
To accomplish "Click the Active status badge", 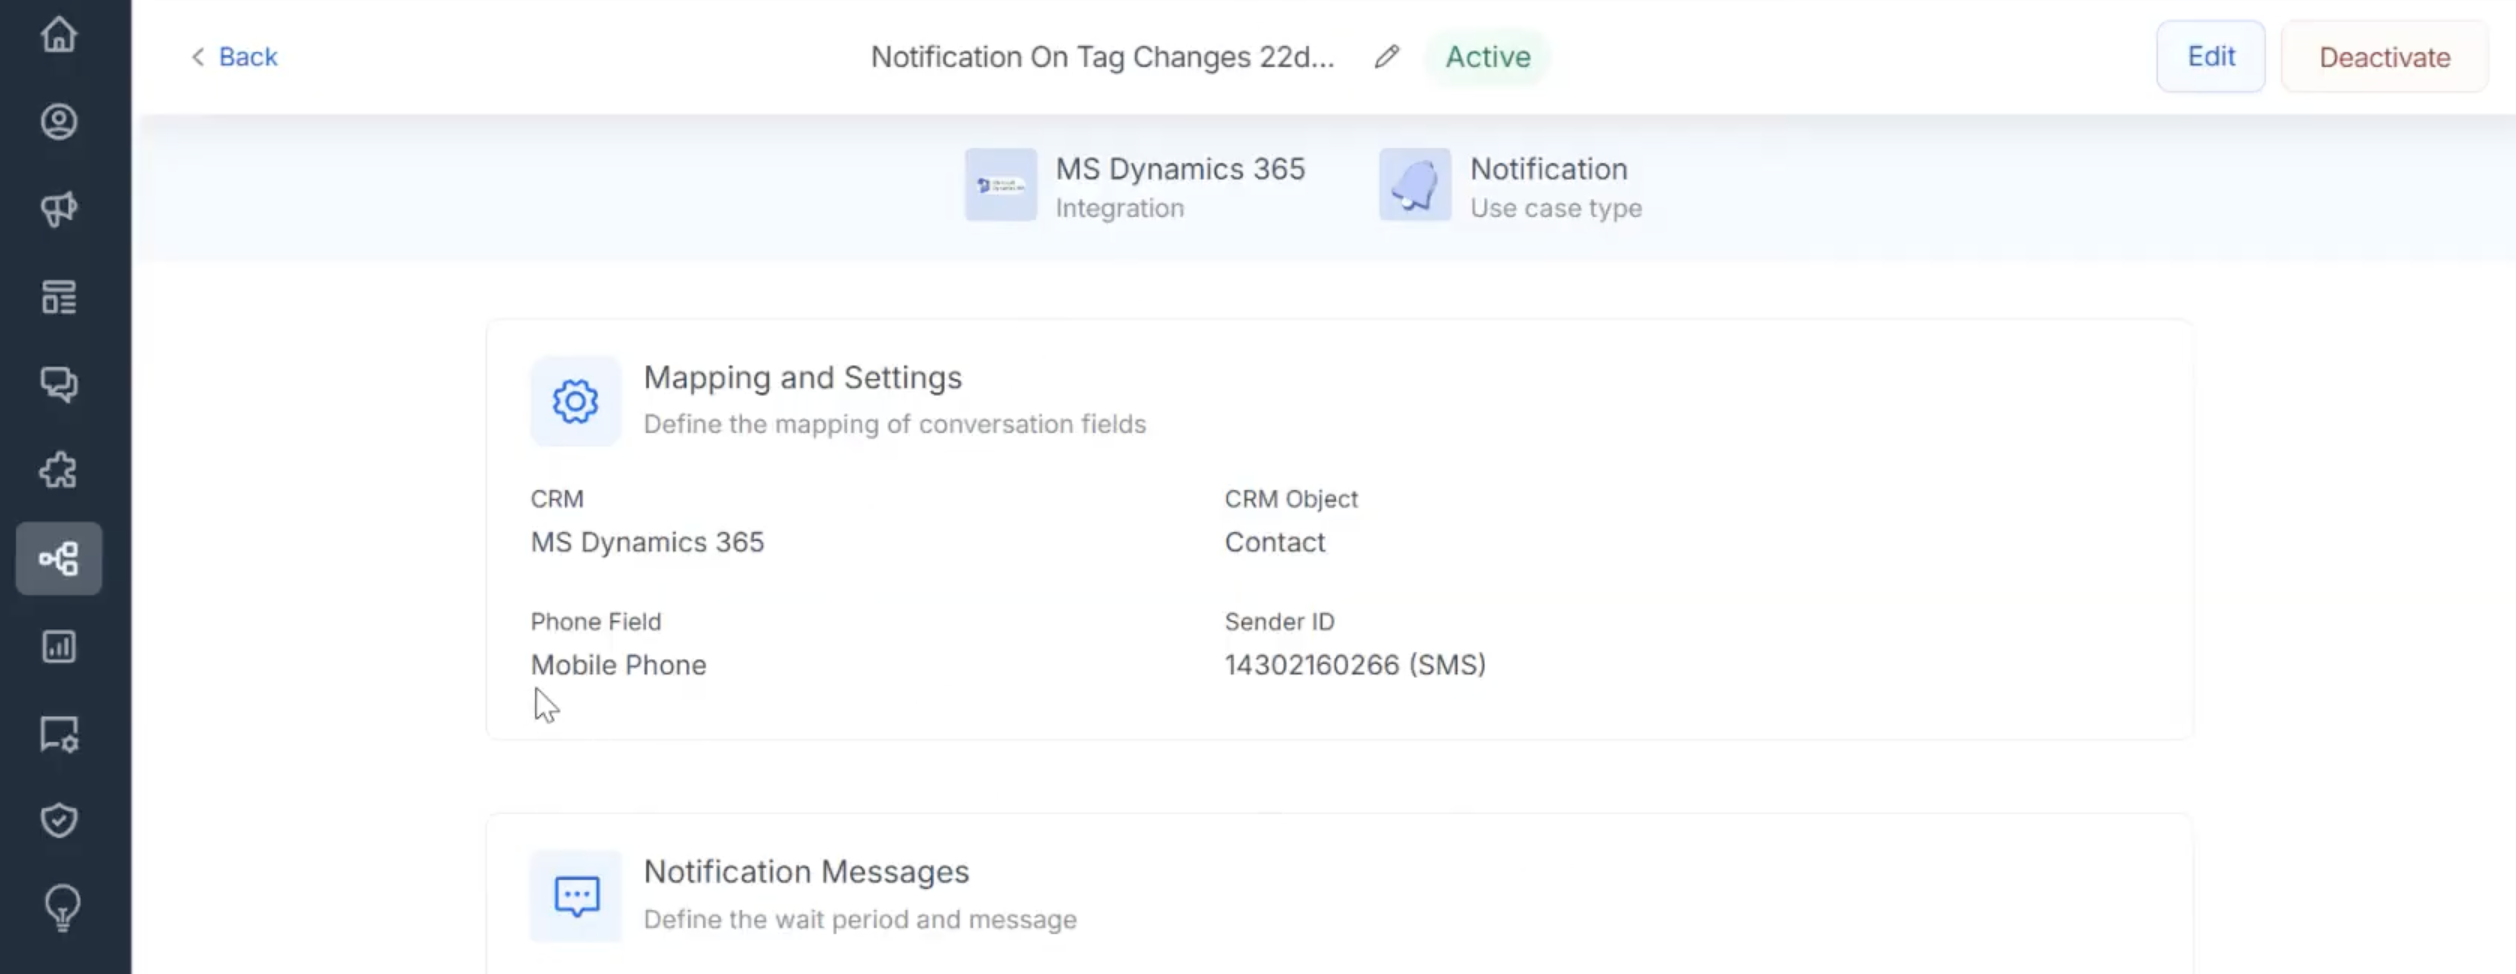I will [1487, 57].
